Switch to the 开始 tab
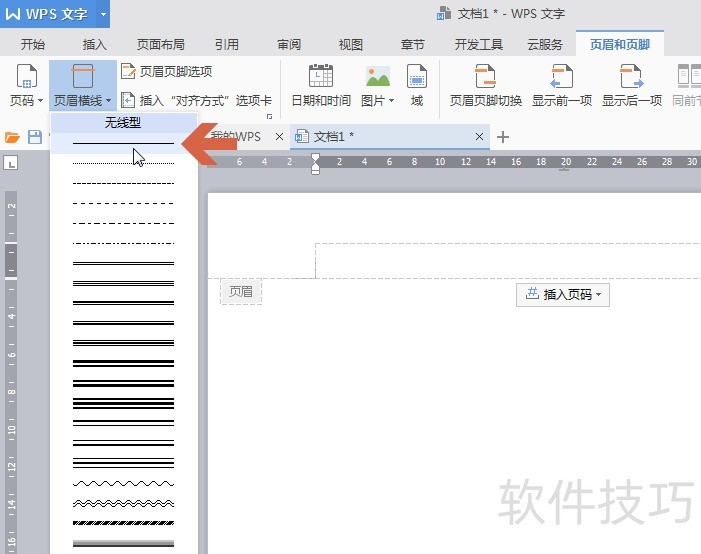 pos(33,44)
